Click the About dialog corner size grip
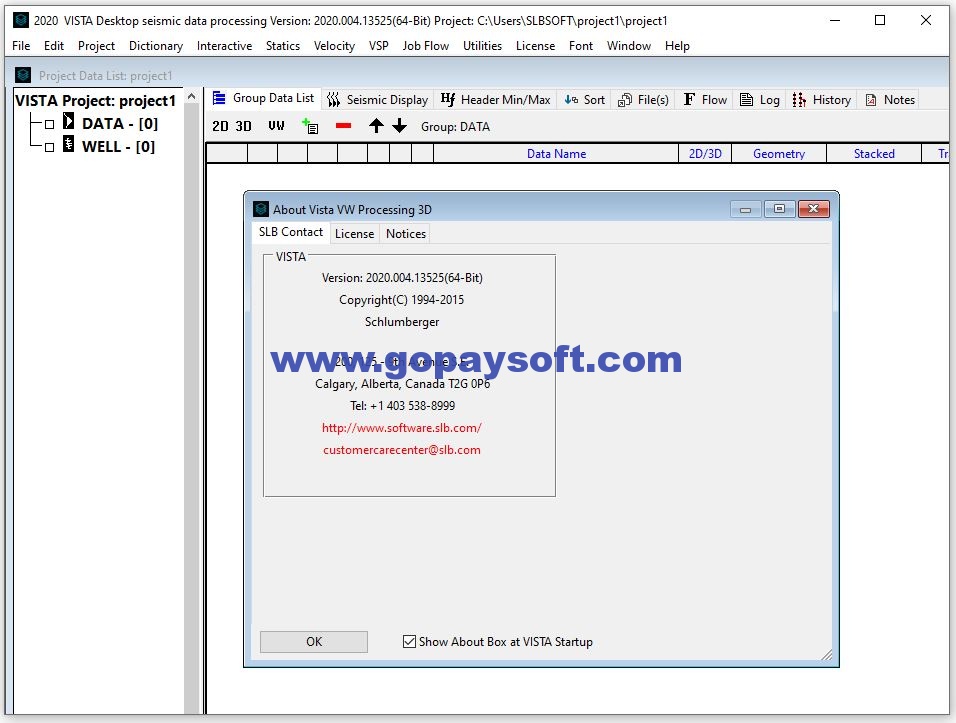The height and width of the screenshot is (723, 956). tap(827, 655)
